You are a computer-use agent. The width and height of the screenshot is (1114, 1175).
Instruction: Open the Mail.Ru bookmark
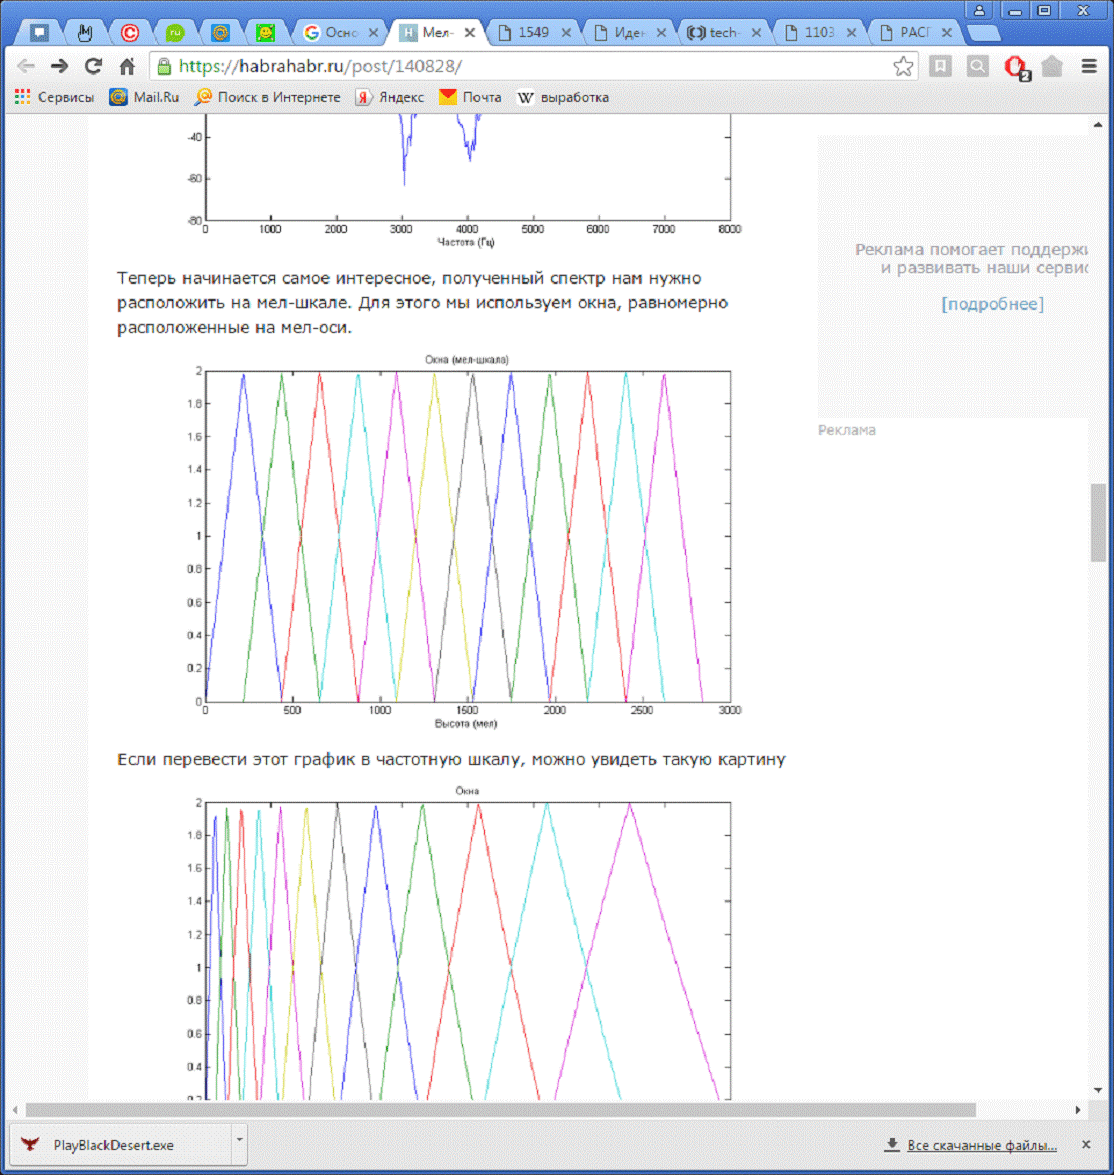[x=145, y=97]
